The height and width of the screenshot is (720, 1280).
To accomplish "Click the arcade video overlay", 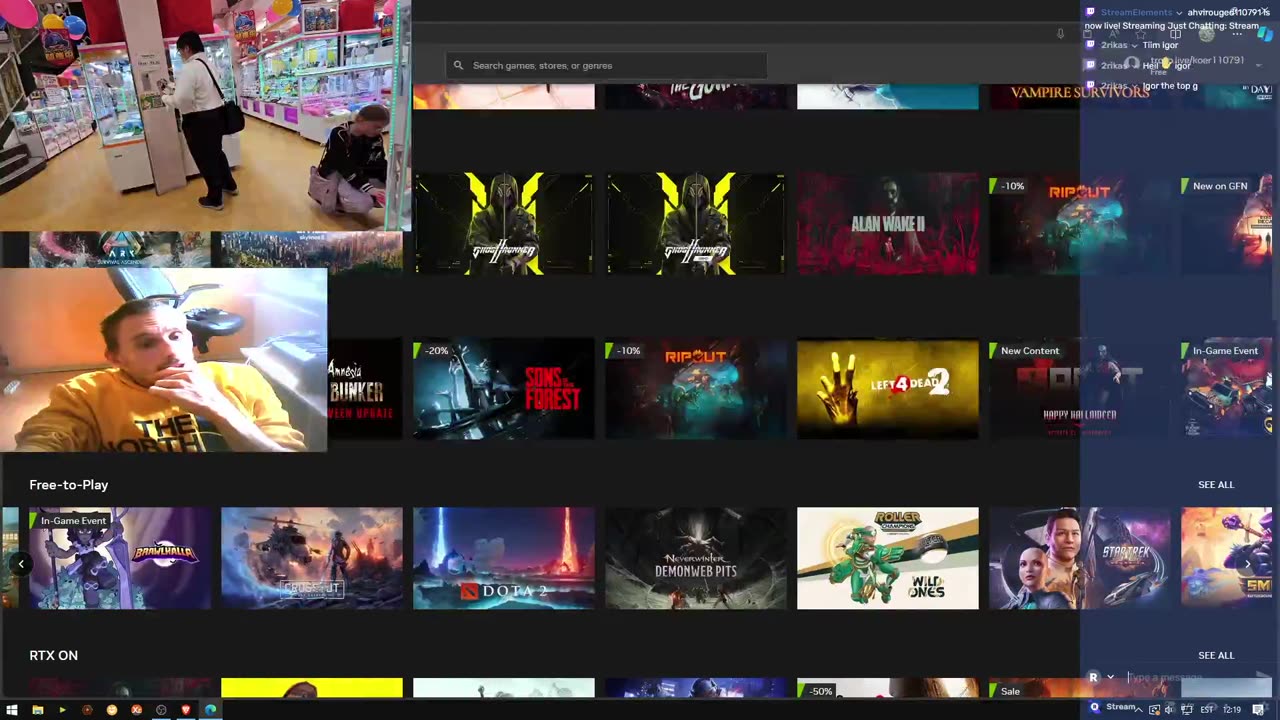I will (x=205, y=115).
